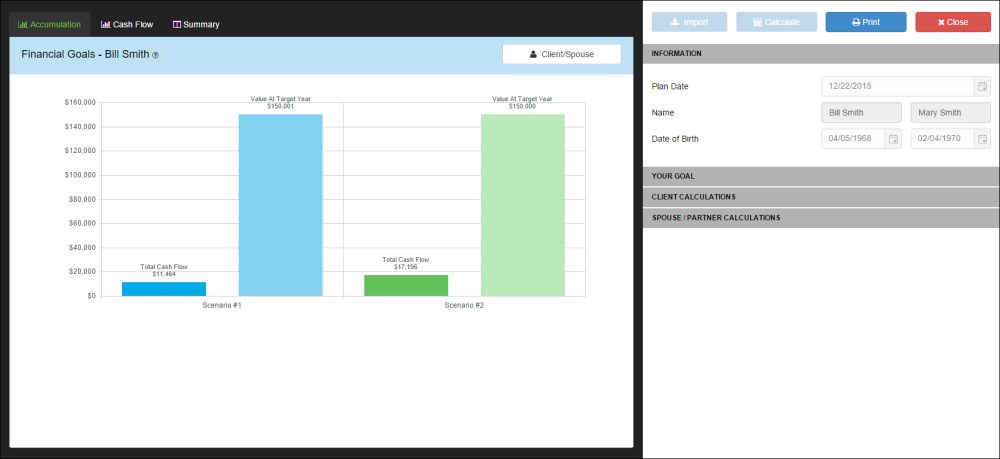Select Scenario #1 light blue target value bar
This screenshot has width=1000, height=459.
(281, 205)
